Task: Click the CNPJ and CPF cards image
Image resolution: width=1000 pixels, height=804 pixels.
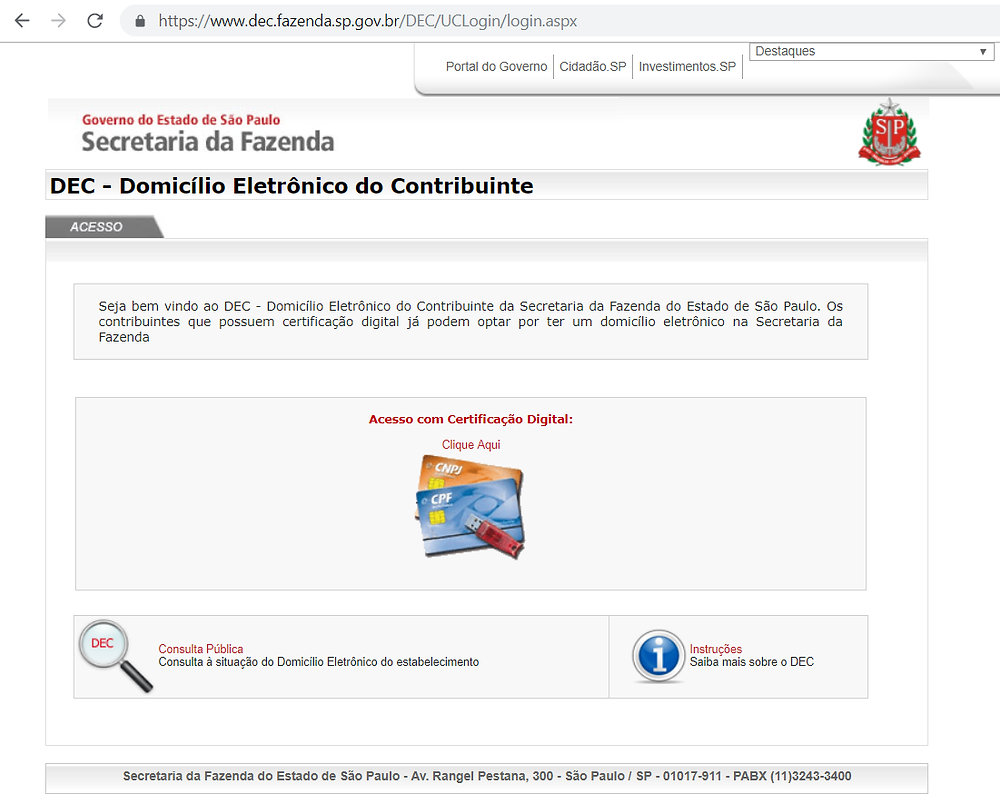Action: pos(470,507)
